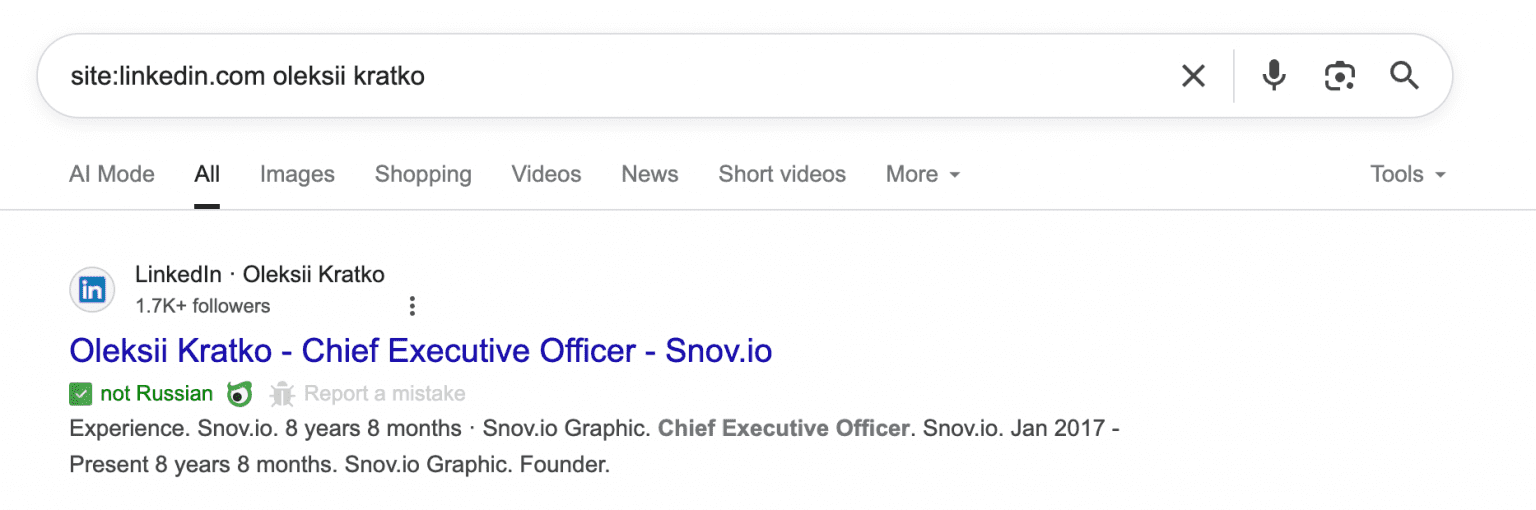Open three-dot menu beside LinkedIn result
The image size is (1536, 510).
412,306
